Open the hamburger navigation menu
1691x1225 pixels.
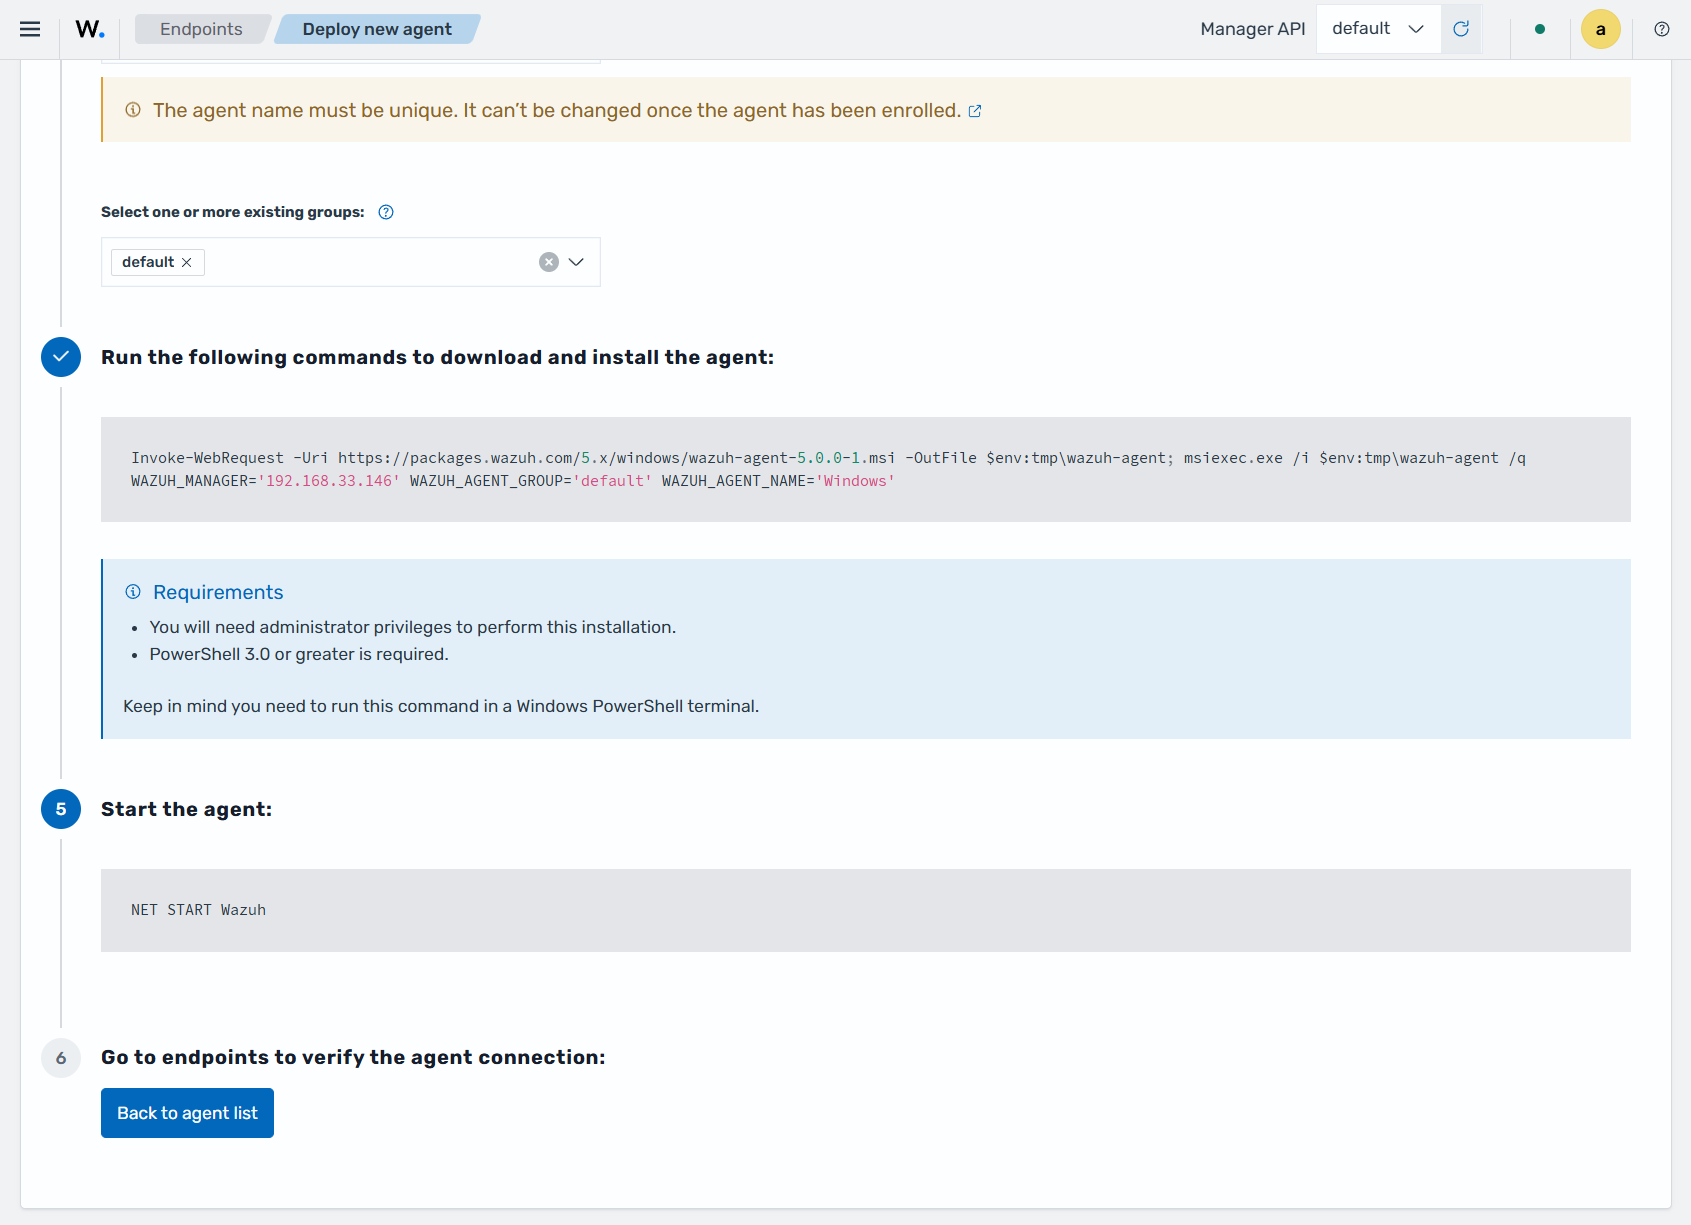point(30,29)
